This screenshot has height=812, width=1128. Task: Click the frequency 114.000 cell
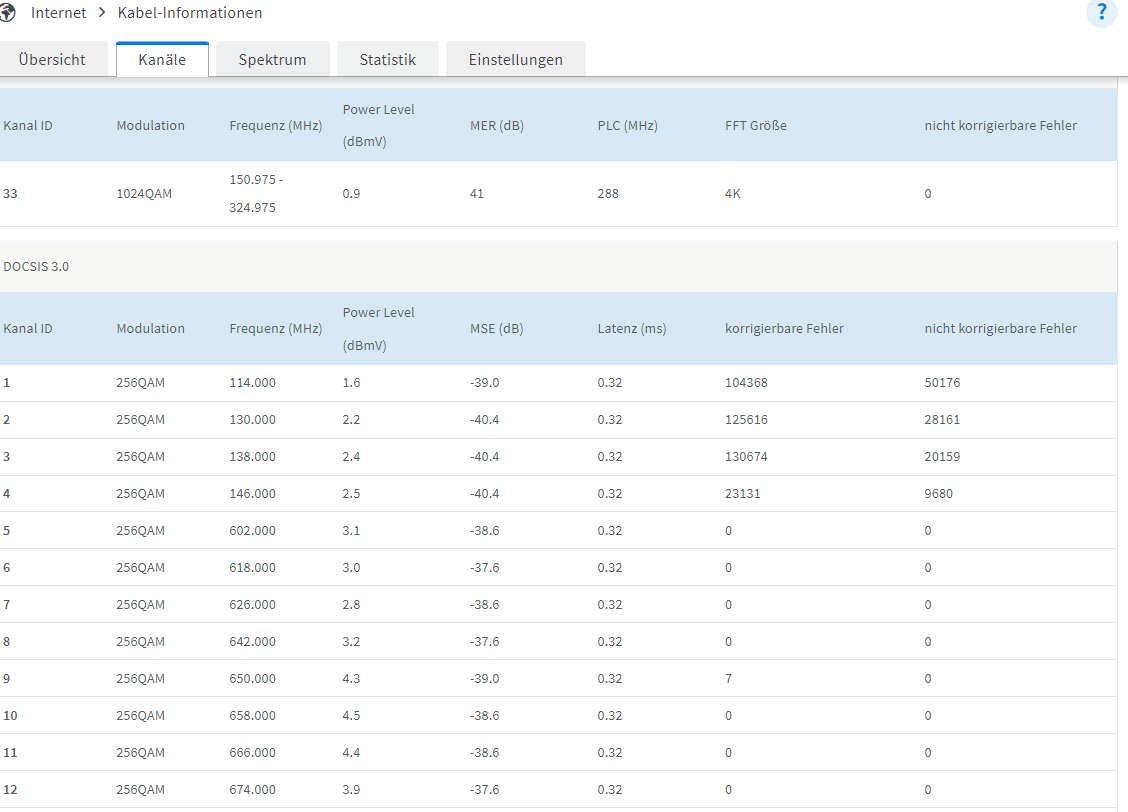tap(253, 383)
